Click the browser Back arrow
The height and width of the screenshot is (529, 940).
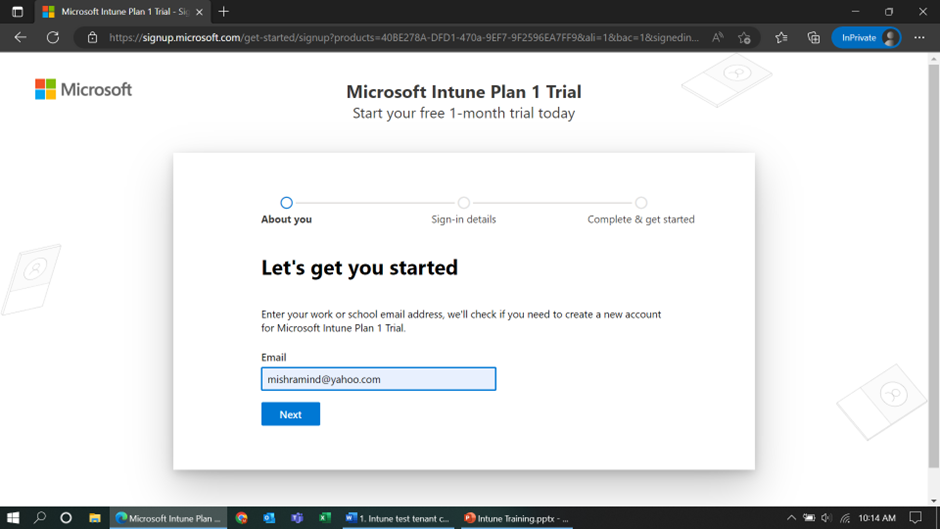[x=20, y=37]
